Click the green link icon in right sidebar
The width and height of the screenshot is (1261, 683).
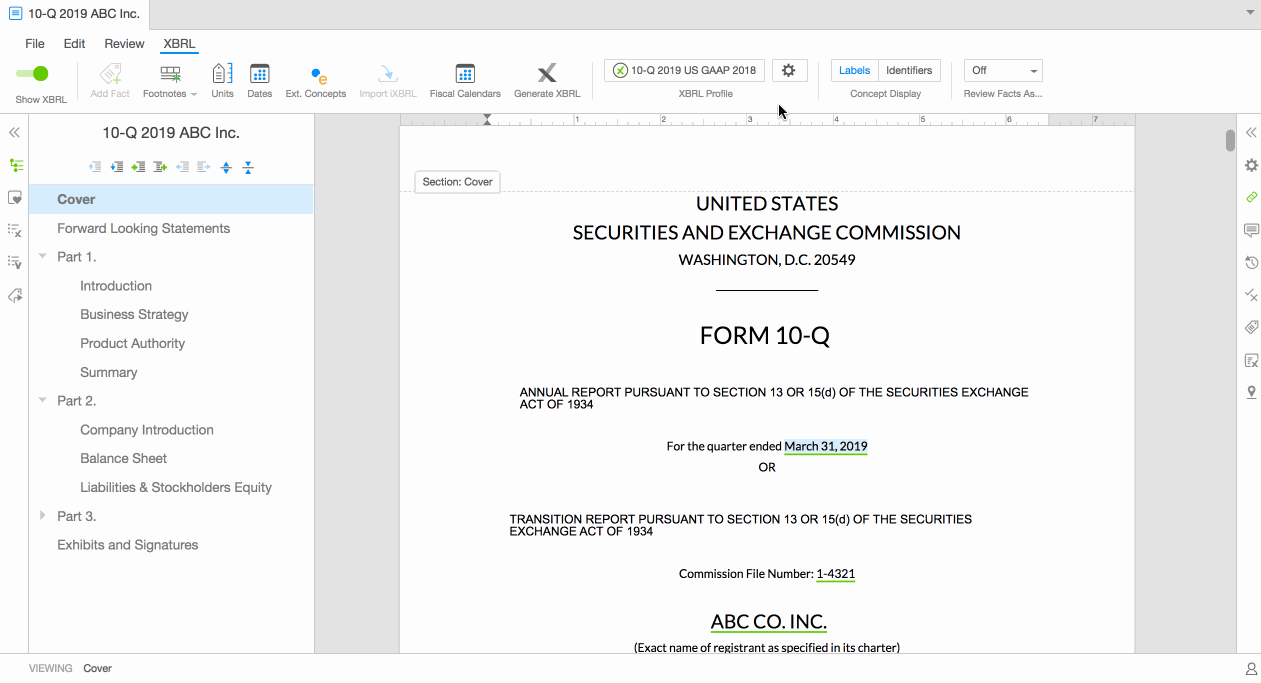coord(1251,197)
